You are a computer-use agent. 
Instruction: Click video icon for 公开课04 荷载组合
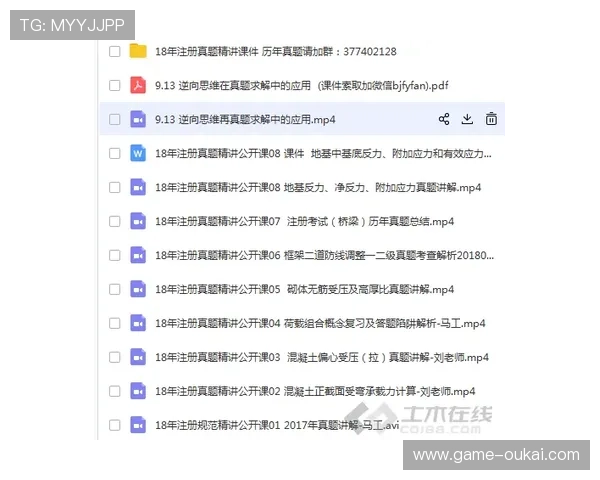pos(138,323)
